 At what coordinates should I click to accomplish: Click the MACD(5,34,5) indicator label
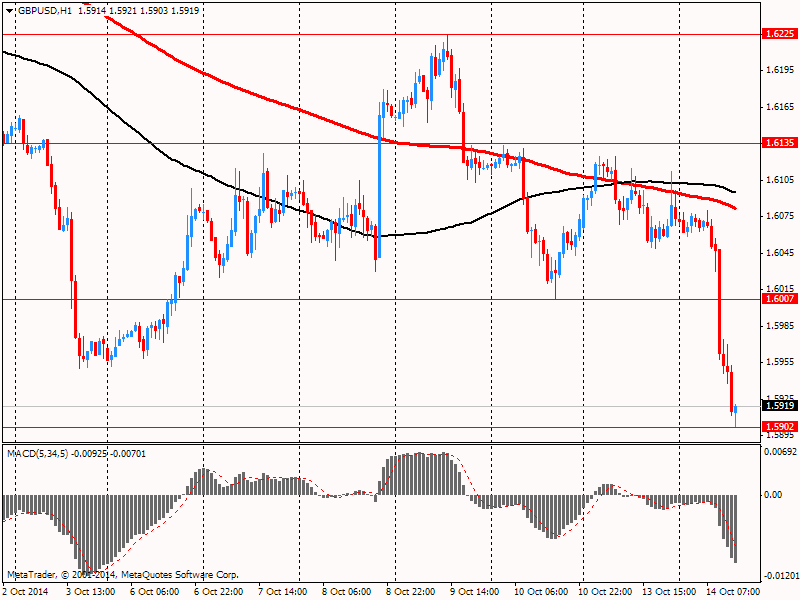38,454
